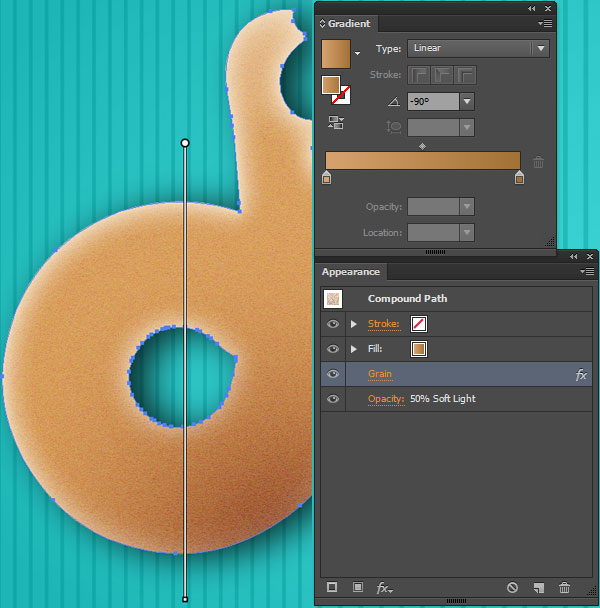
Task: Hide the Stroke attribute using its eye icon
Action: (333, 324)
